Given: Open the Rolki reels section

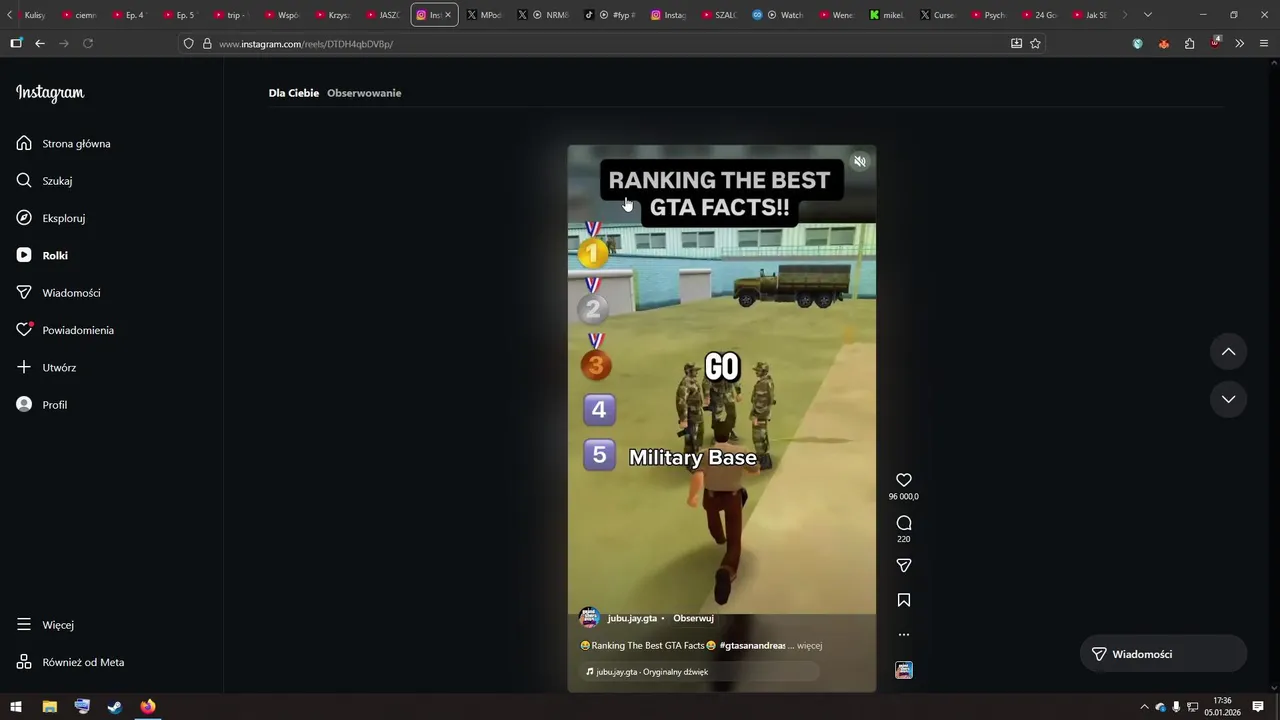Looking at the screenshot, I should [43, 255].
